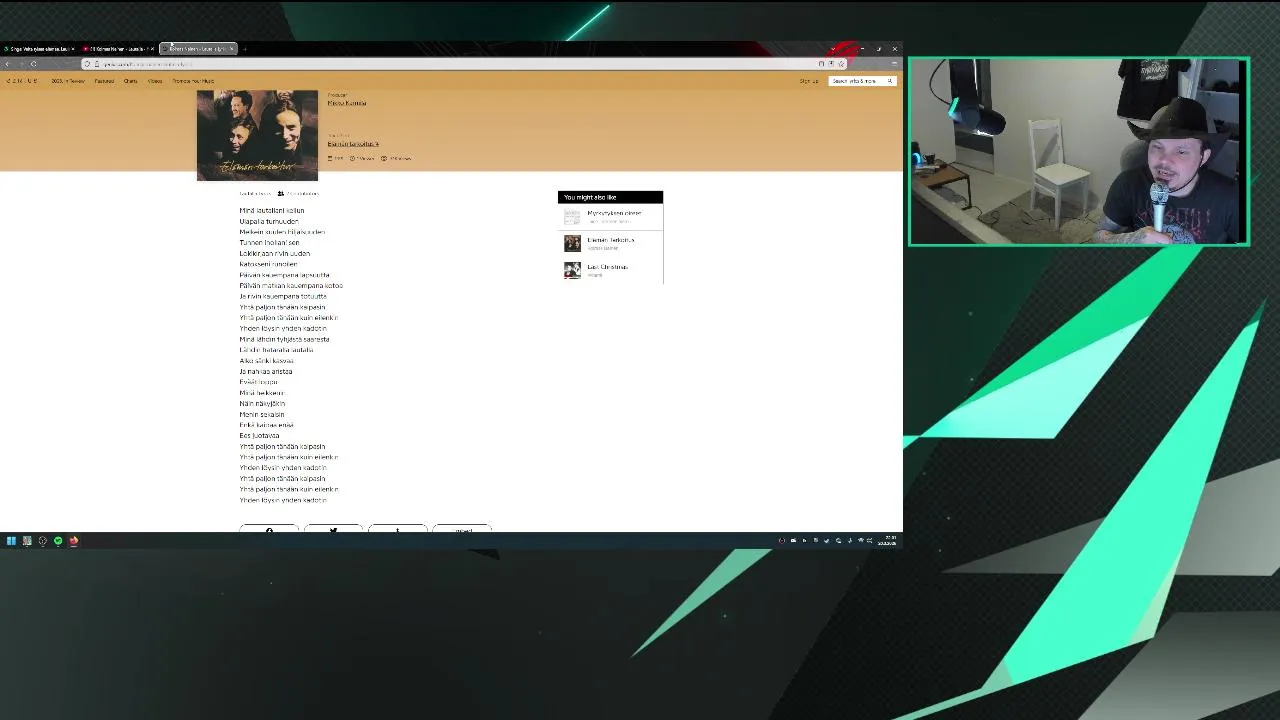Switch to the second browser tab

[118, 48]
